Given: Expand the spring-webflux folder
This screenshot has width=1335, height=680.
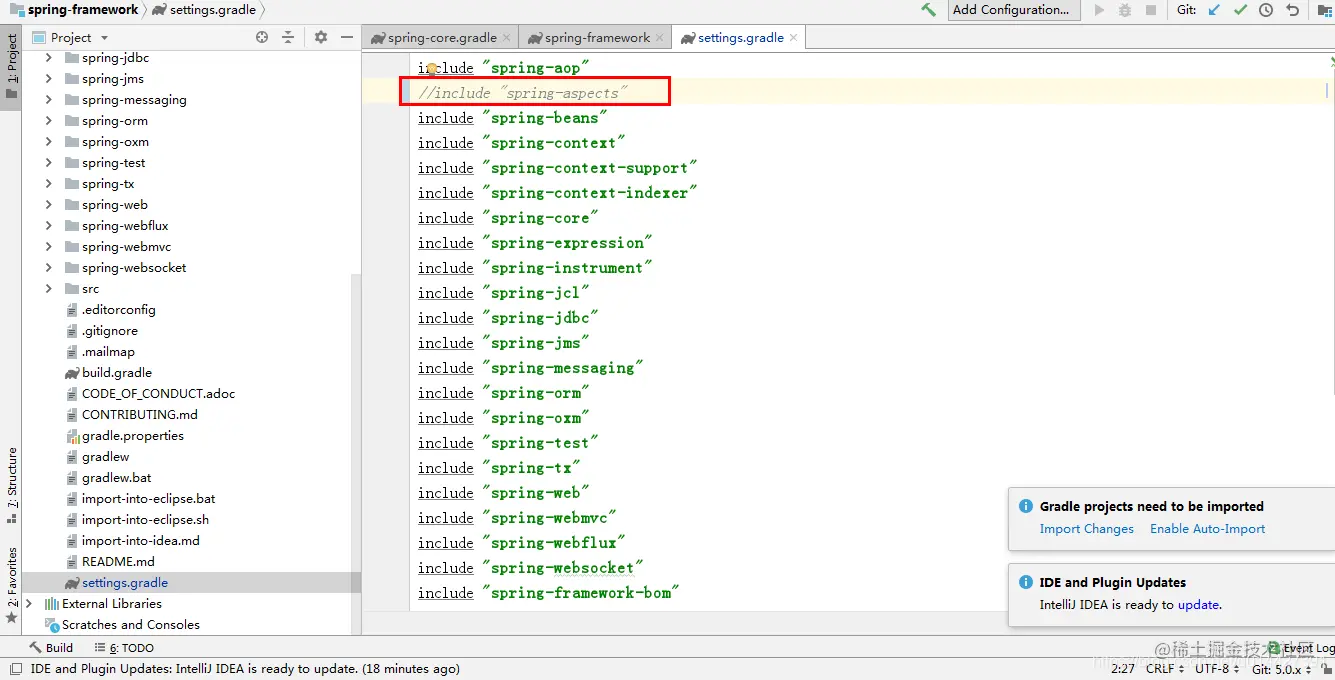Looking at the screenshot, I should click(48, 226).
